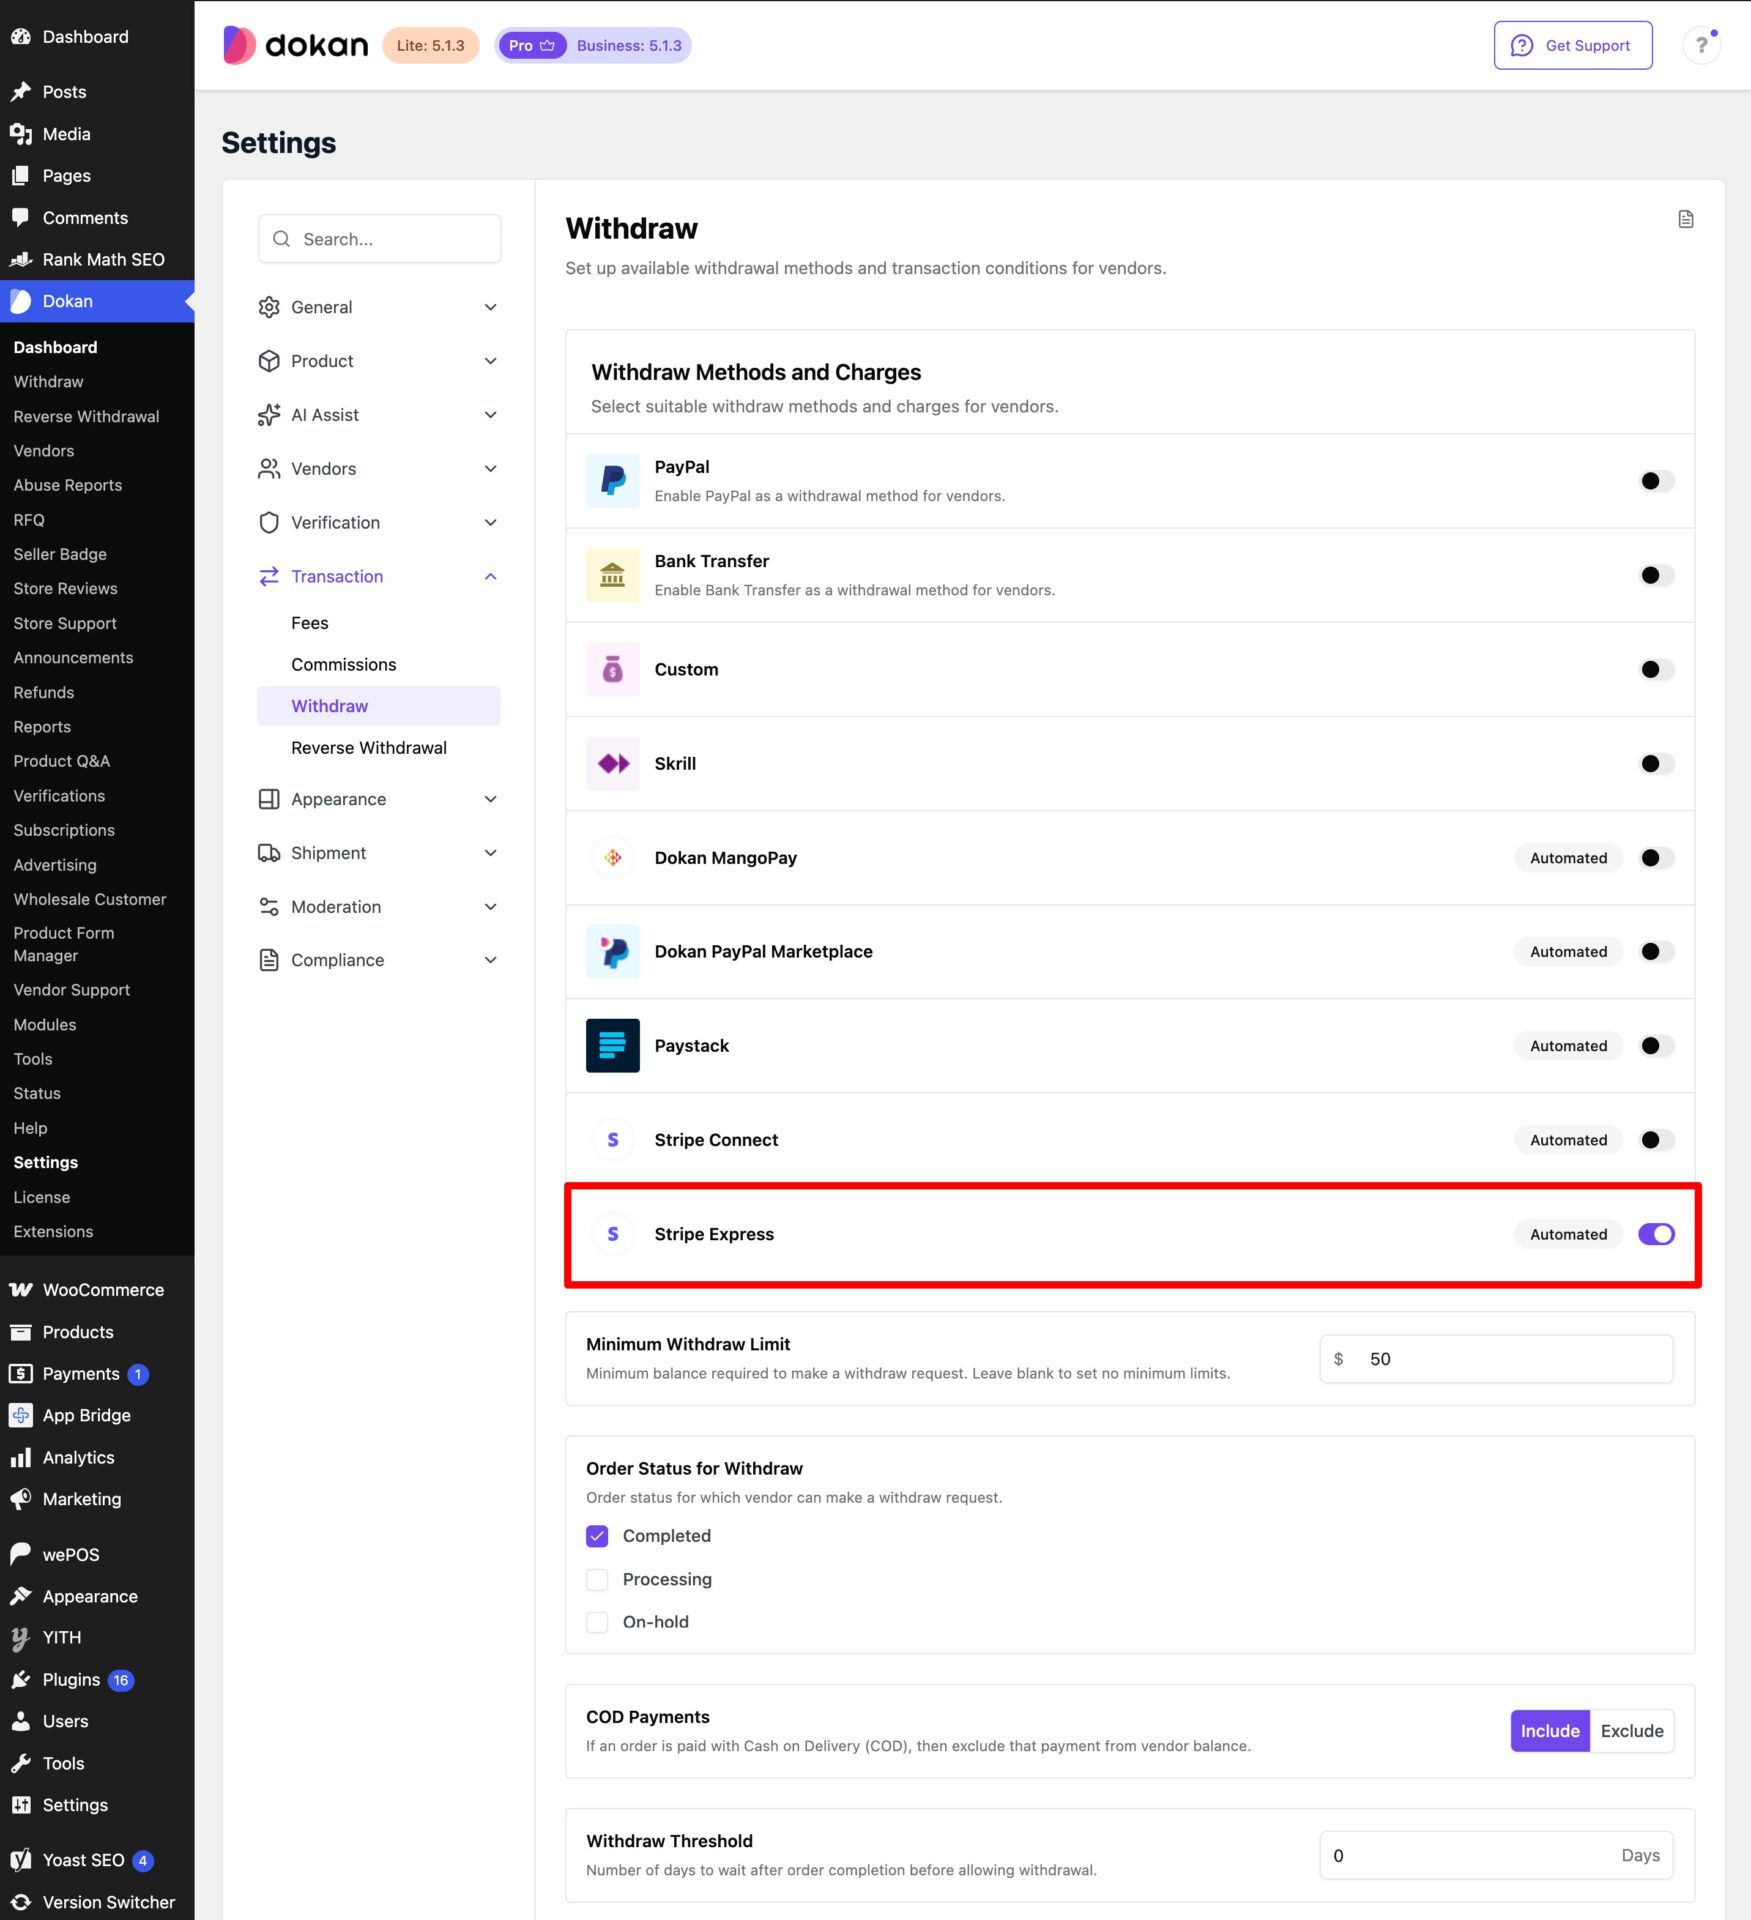Expand the Compliance chevron
This screenshot has height=1920, width=1751.
(490, 960)
